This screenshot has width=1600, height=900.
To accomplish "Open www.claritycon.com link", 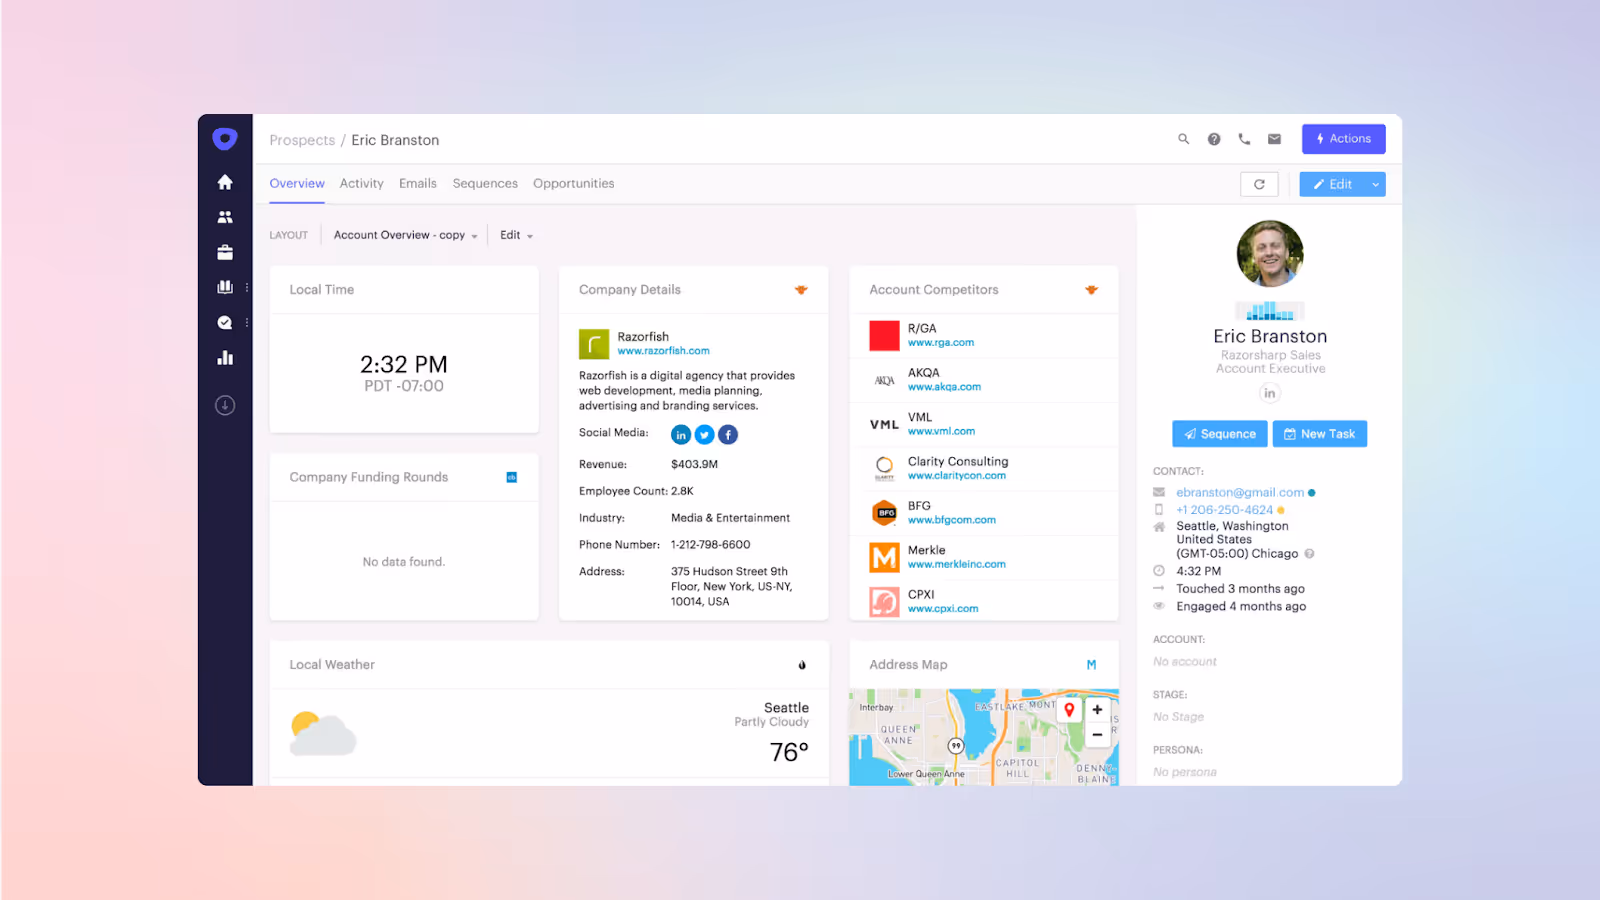I will [957, 476].
